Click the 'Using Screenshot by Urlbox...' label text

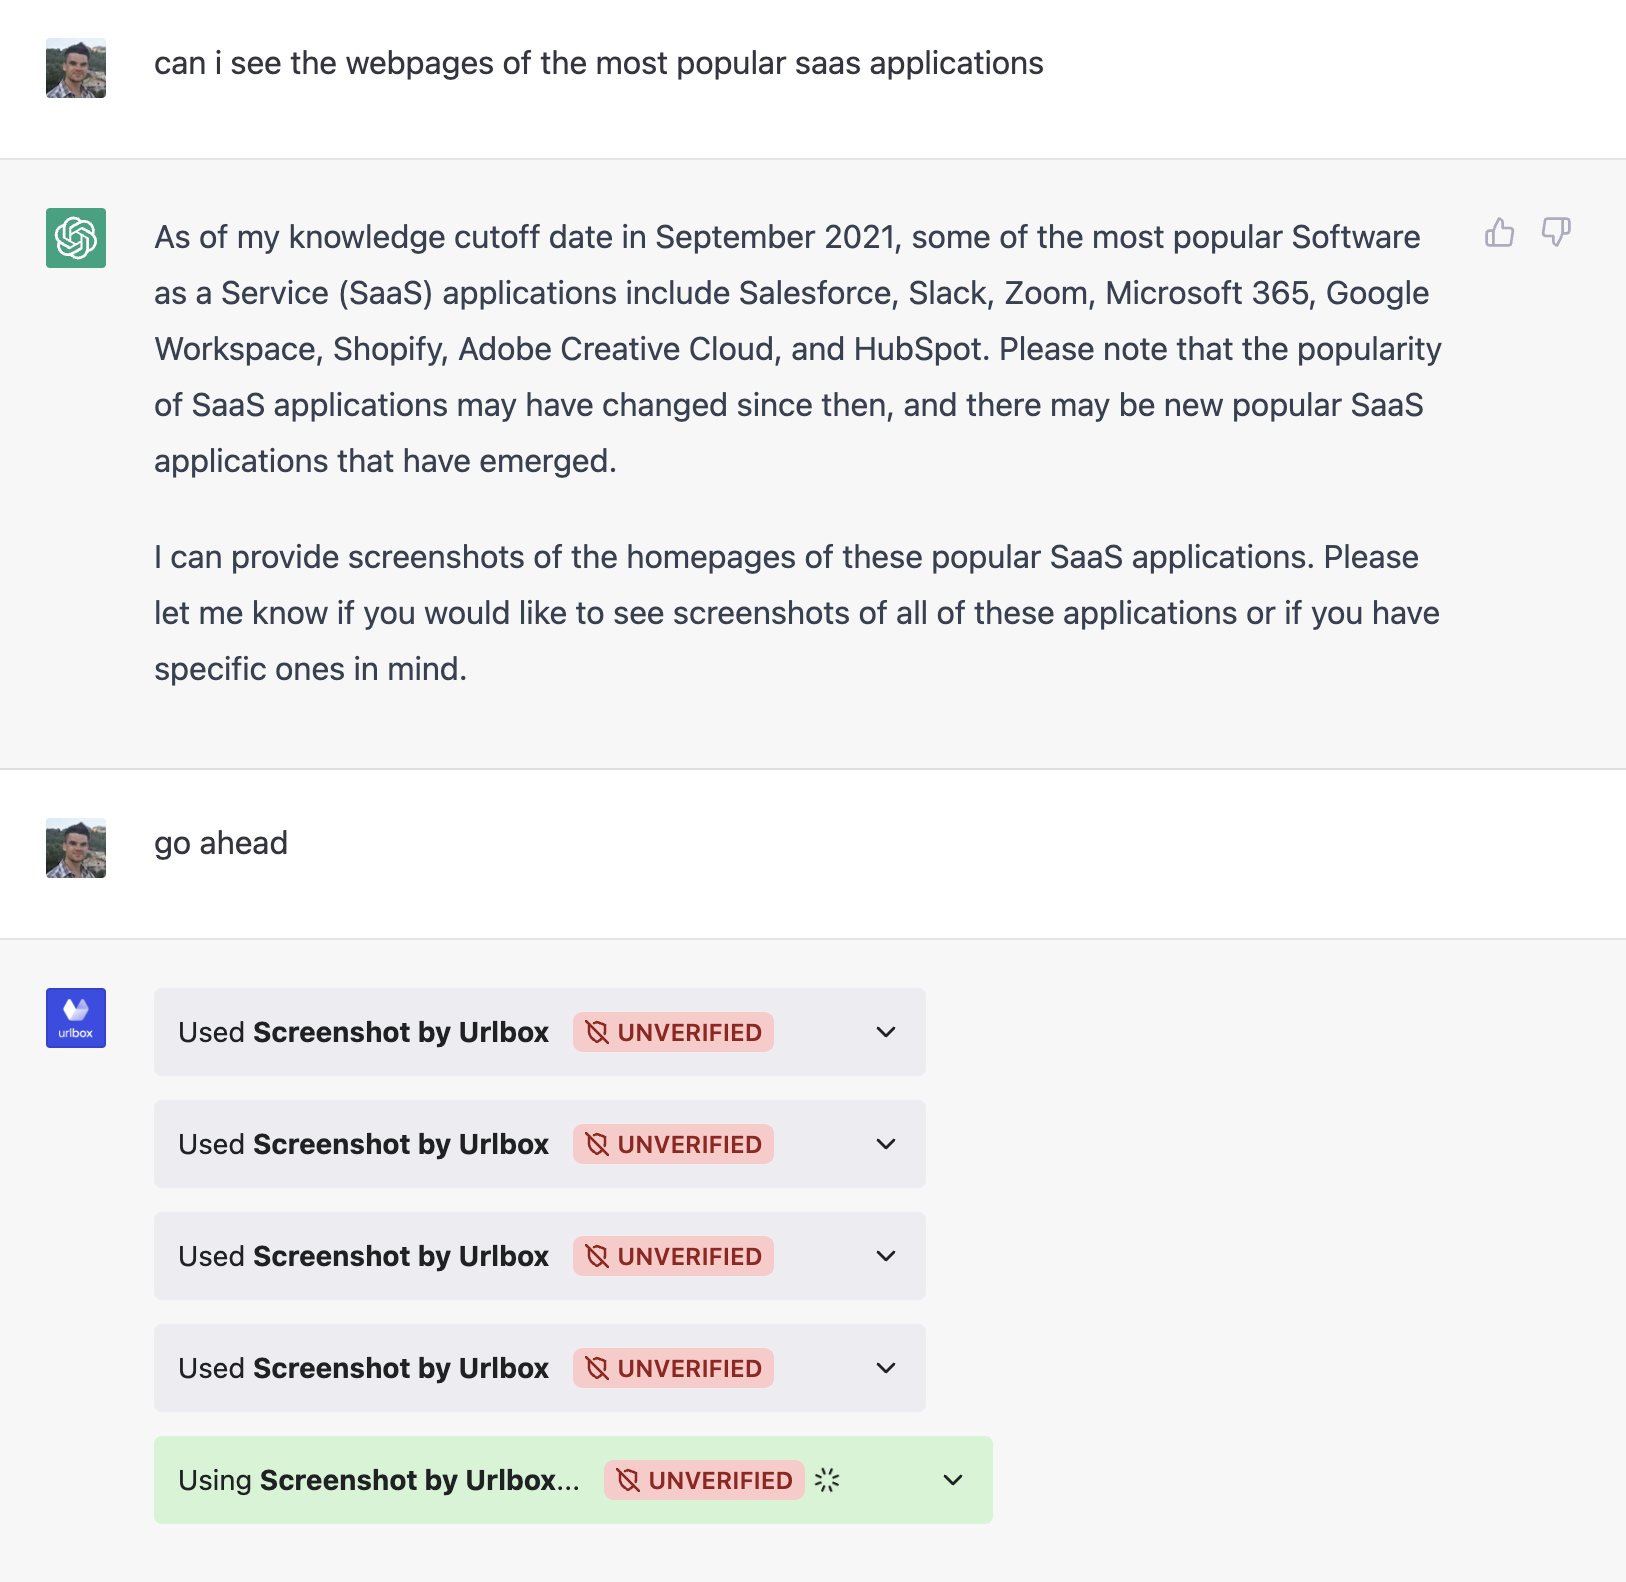click(380, 1479)
